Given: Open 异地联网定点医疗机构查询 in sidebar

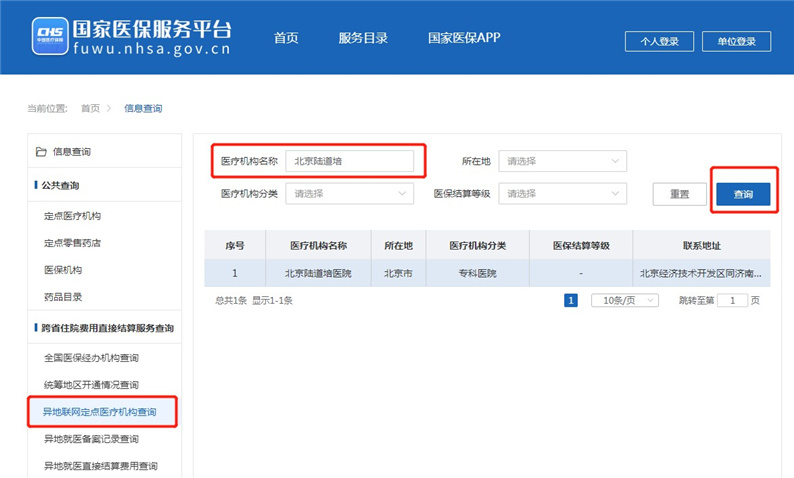Looking at the screenshot, I should 99,411.
